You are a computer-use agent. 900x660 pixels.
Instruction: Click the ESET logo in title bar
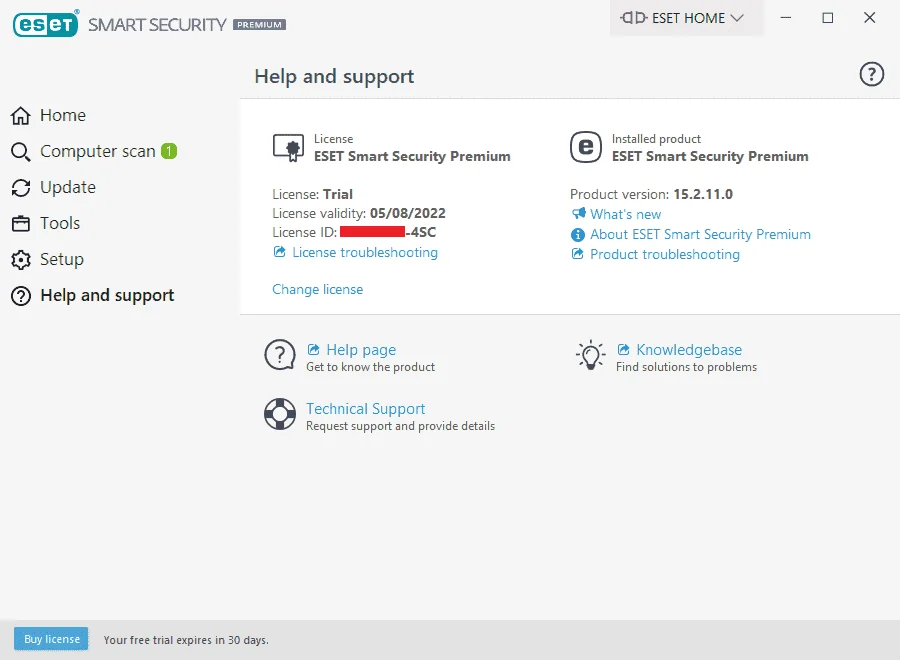(x=45, y=24)
